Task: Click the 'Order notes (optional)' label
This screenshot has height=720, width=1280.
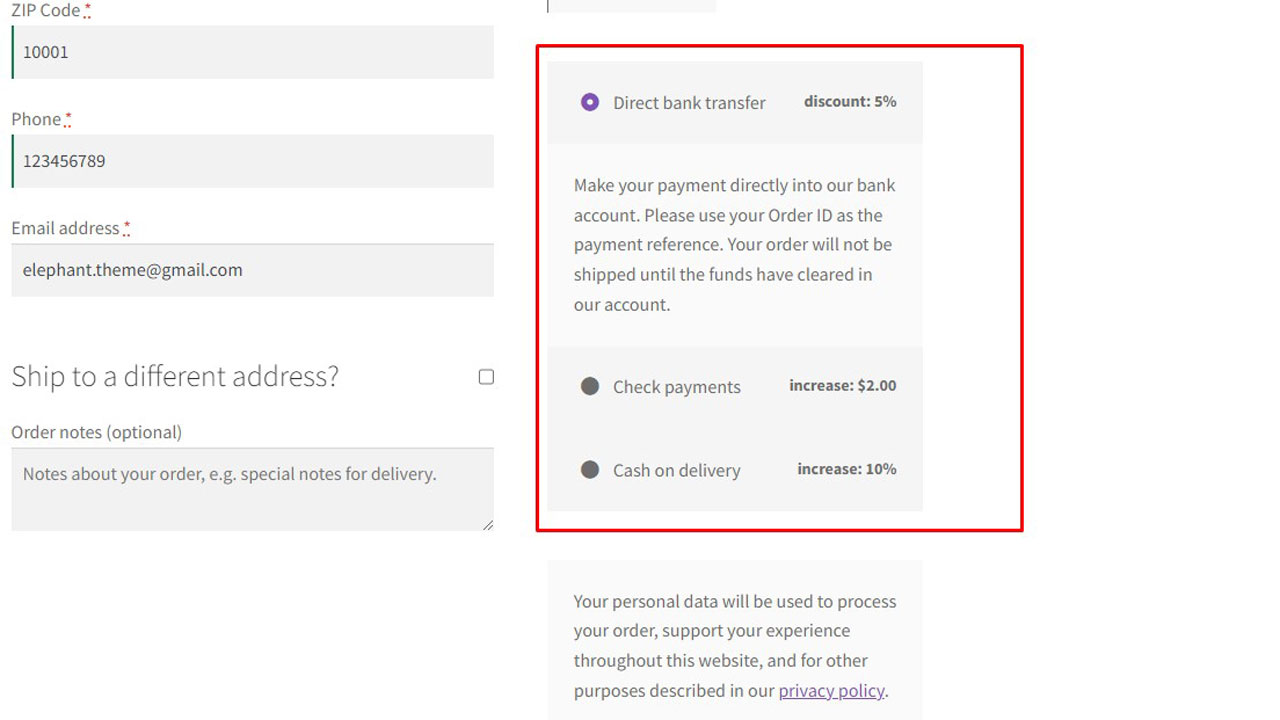Action: coord(96,432)
